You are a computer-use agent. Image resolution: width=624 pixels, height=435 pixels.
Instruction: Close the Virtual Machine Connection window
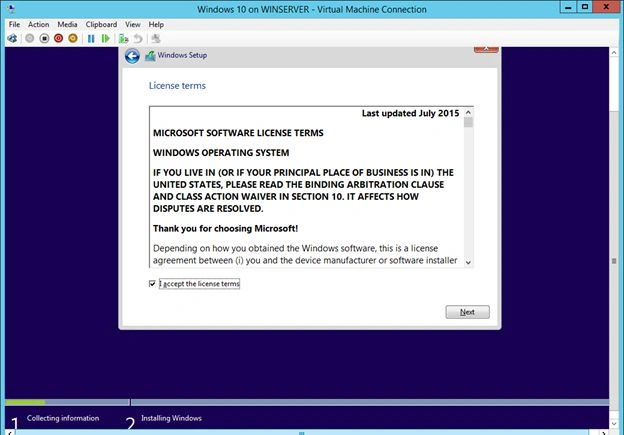607,7
